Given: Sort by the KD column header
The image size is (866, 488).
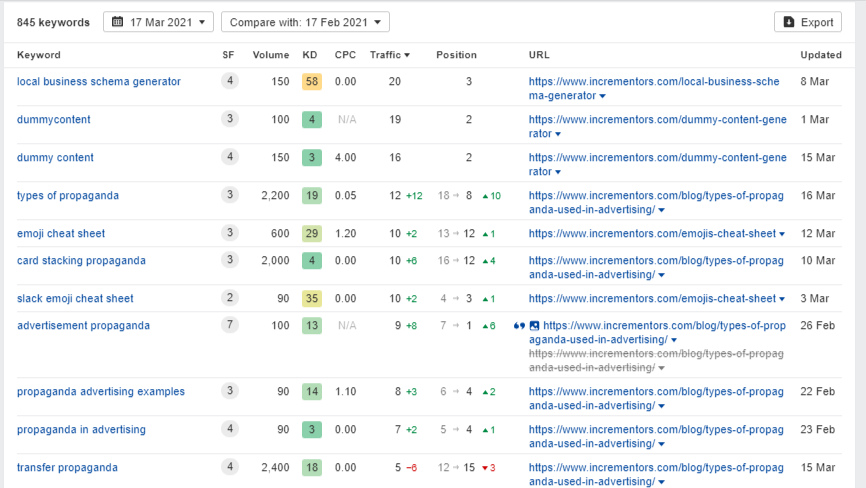Looking at the screenshot, I should (x=310, y=55).
